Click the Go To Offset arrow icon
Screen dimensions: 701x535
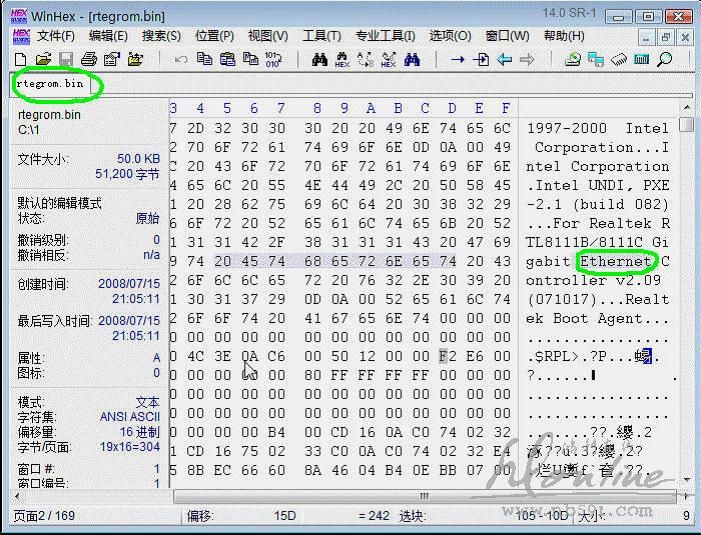tap(457, 60)
